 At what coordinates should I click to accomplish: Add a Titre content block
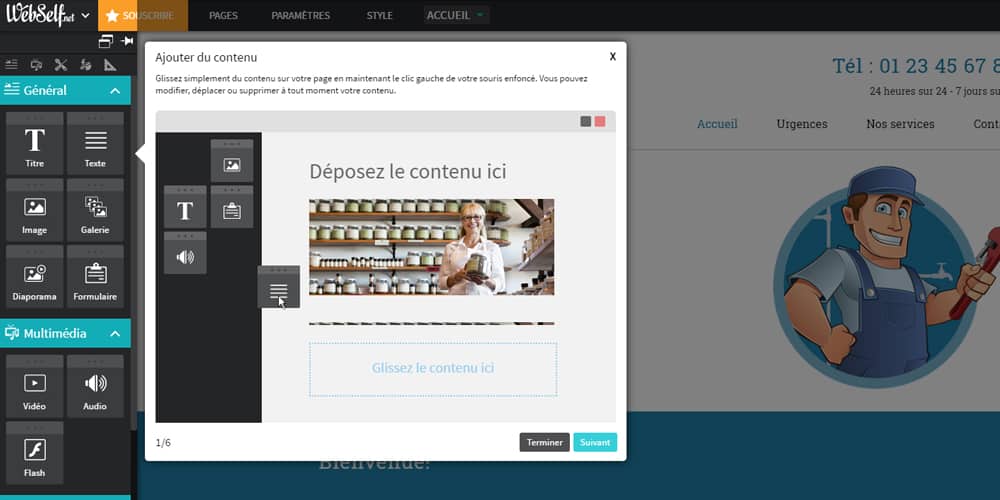[34, 143]
